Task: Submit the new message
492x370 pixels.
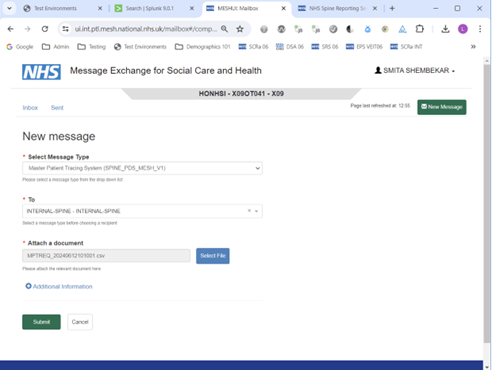Action: tap(41, 322)
